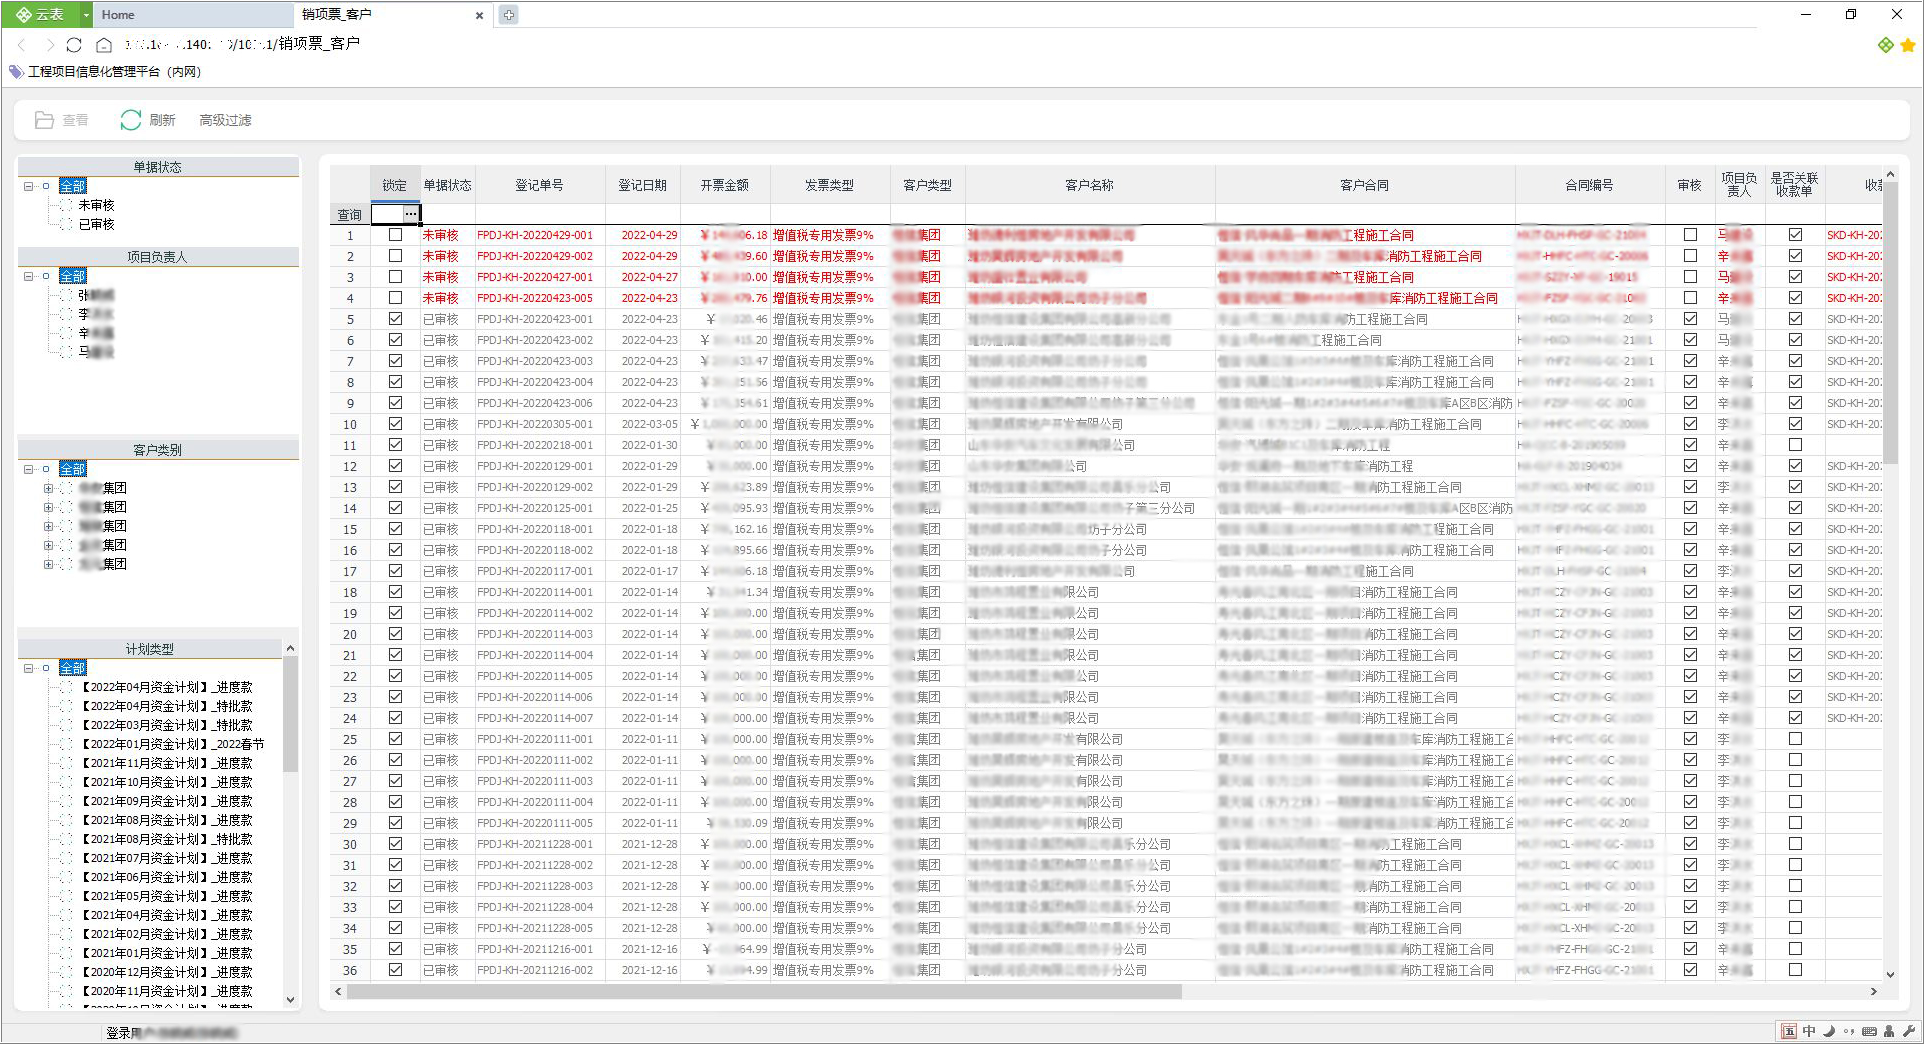The width and height of the screenshot is (1924, 1044).
Task: Click the 开票金额 column header
Action: coord(725,185)
